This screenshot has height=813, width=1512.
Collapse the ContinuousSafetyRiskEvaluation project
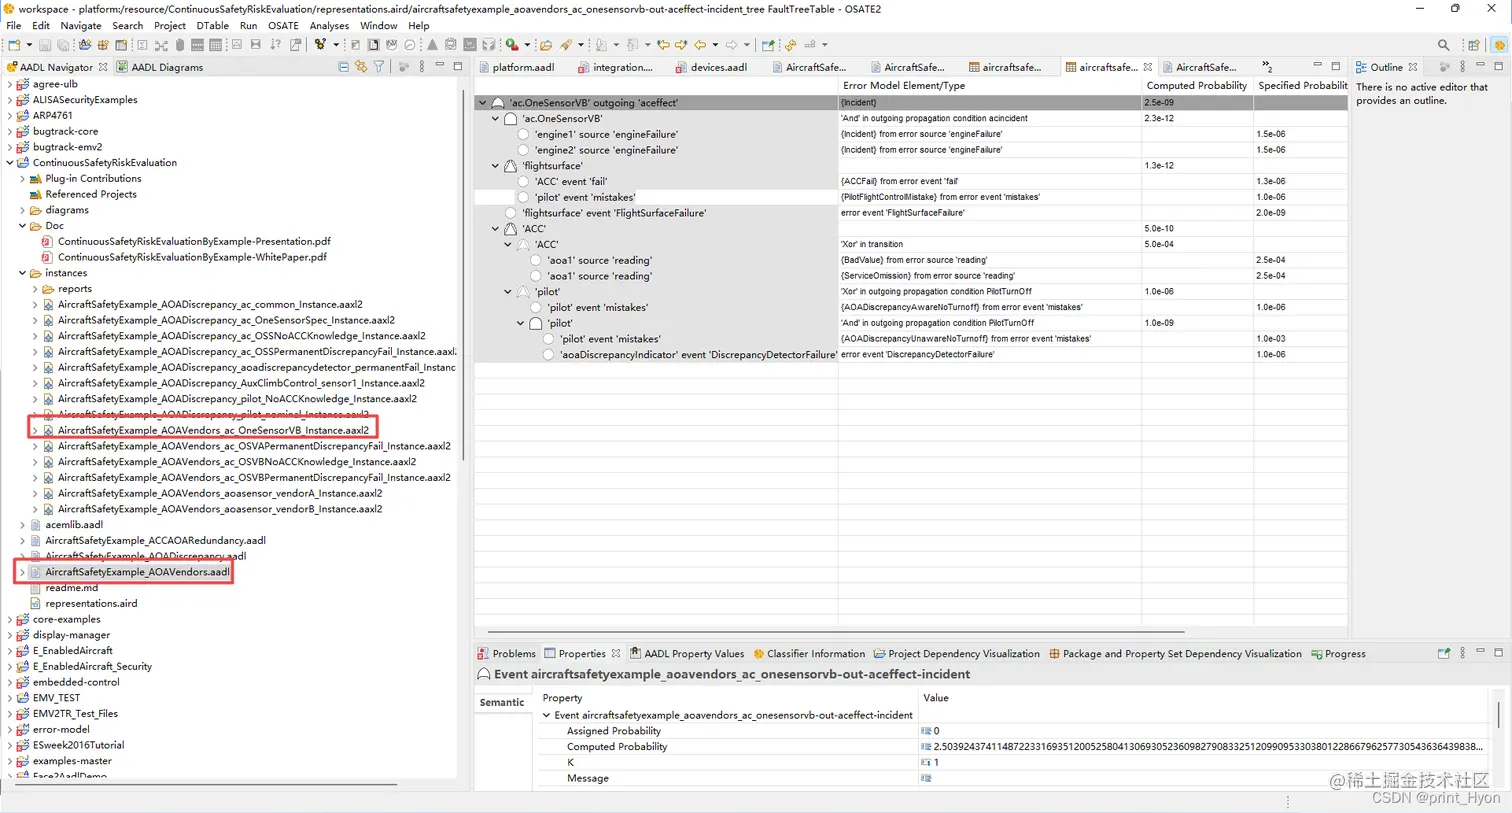click(x=10, y=163)
